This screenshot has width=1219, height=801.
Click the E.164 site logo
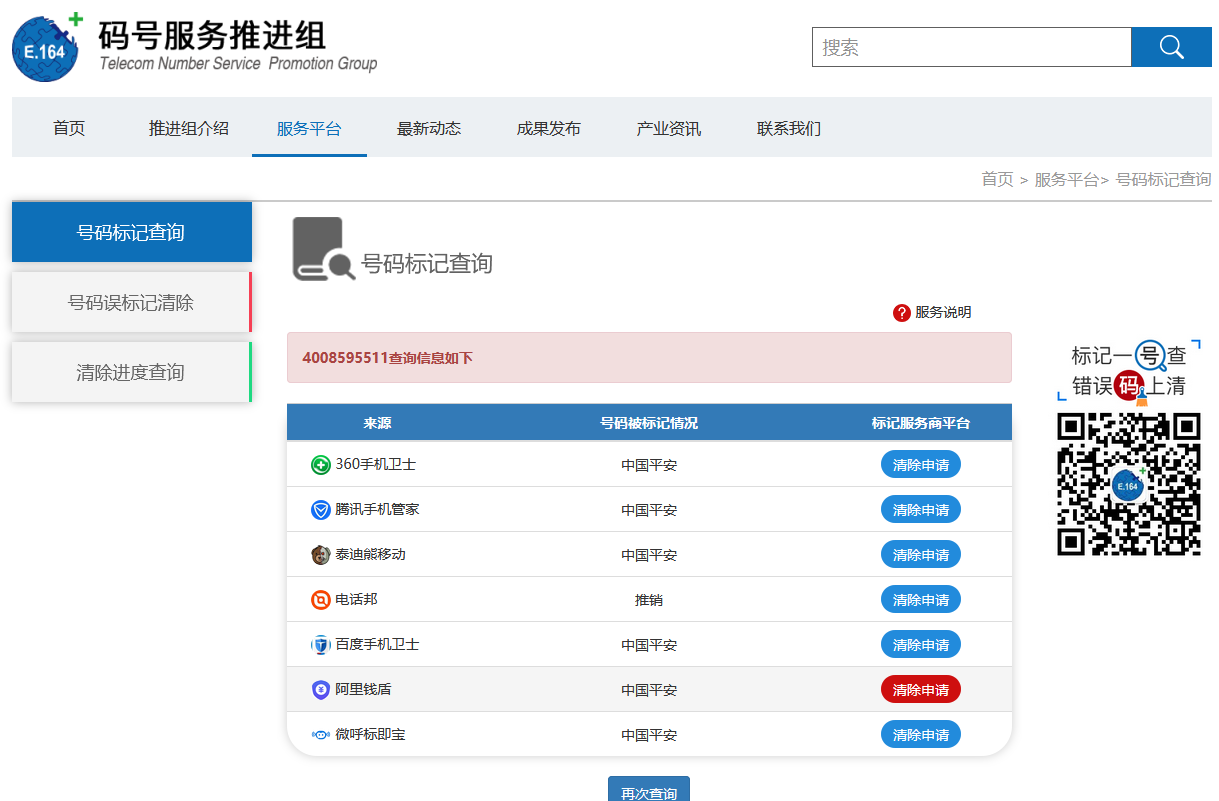tap(46, 47)
